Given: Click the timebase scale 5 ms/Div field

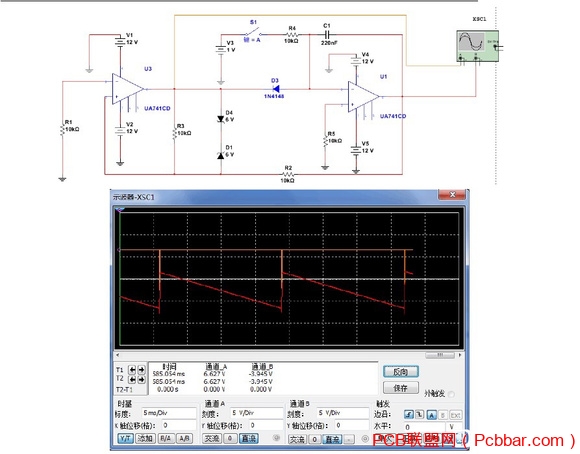Looking at the screenshot, I should point(169,413).
